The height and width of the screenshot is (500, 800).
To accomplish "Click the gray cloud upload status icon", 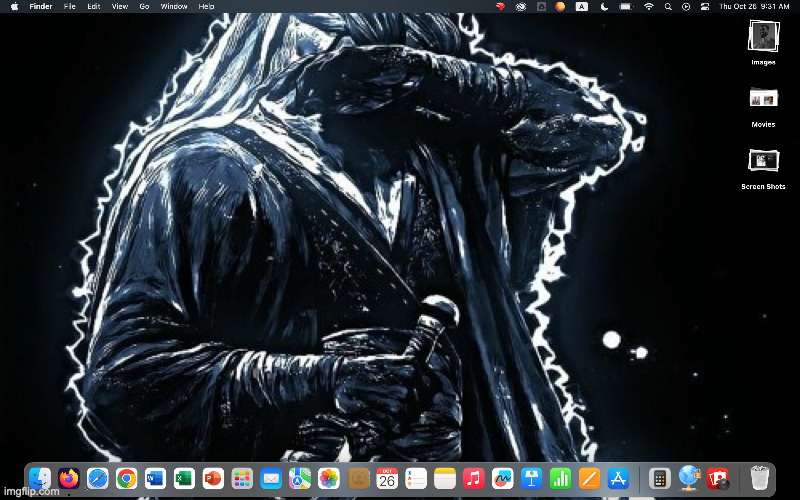I will (541, 7).
